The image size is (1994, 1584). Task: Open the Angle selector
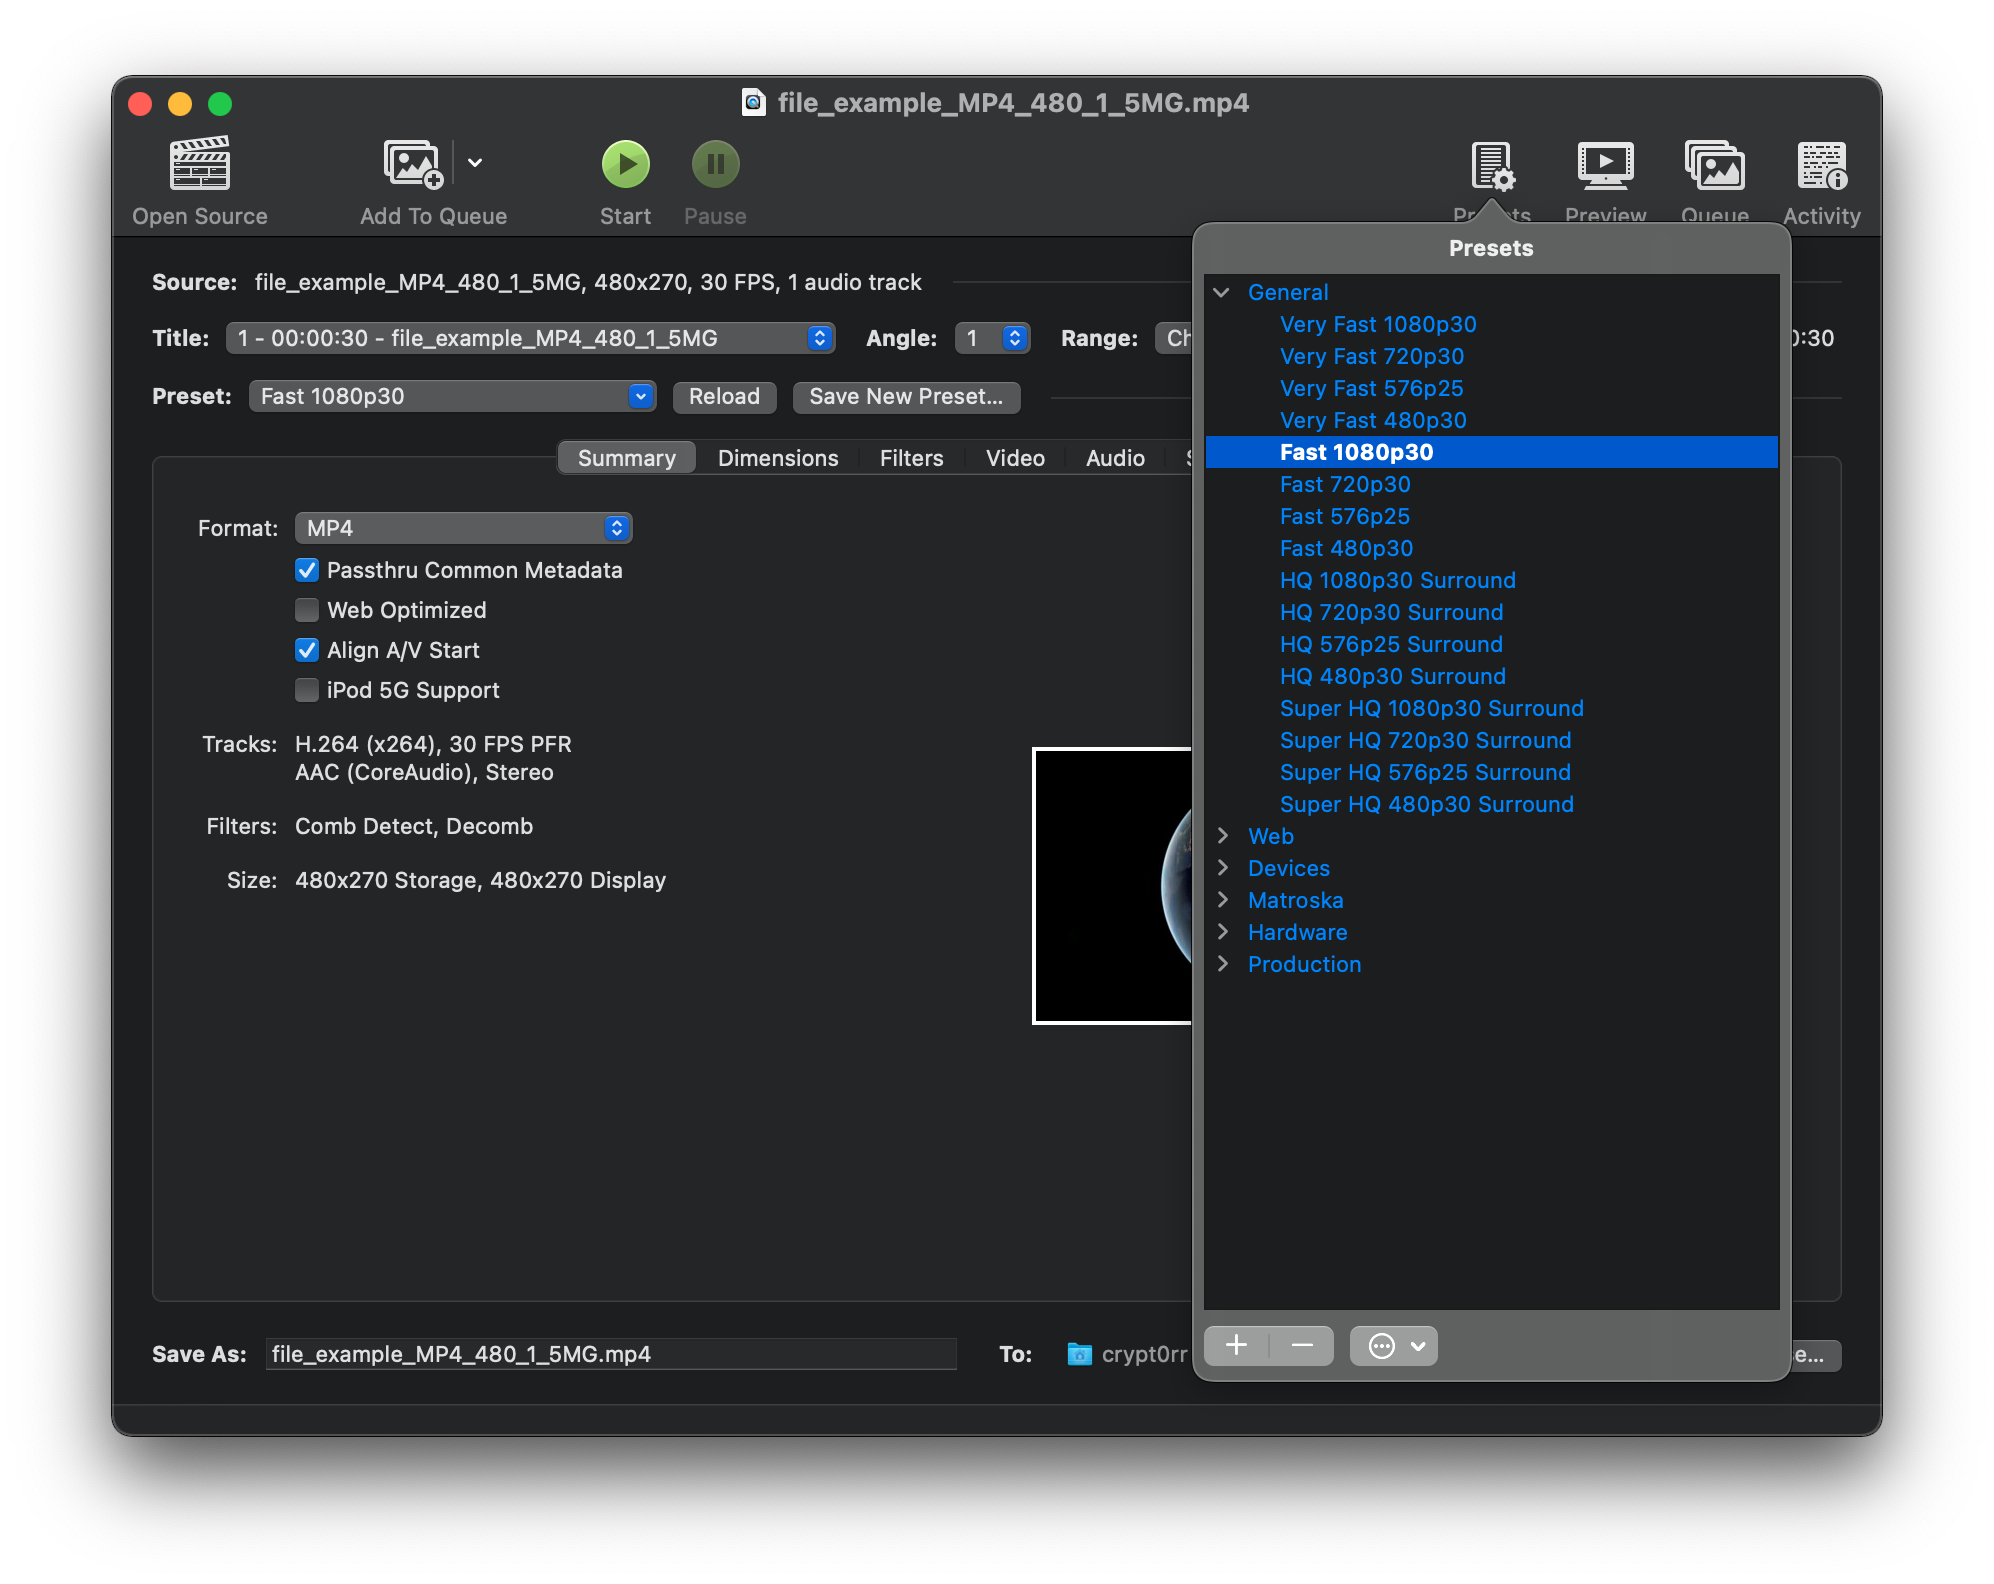tap(992, 338)
